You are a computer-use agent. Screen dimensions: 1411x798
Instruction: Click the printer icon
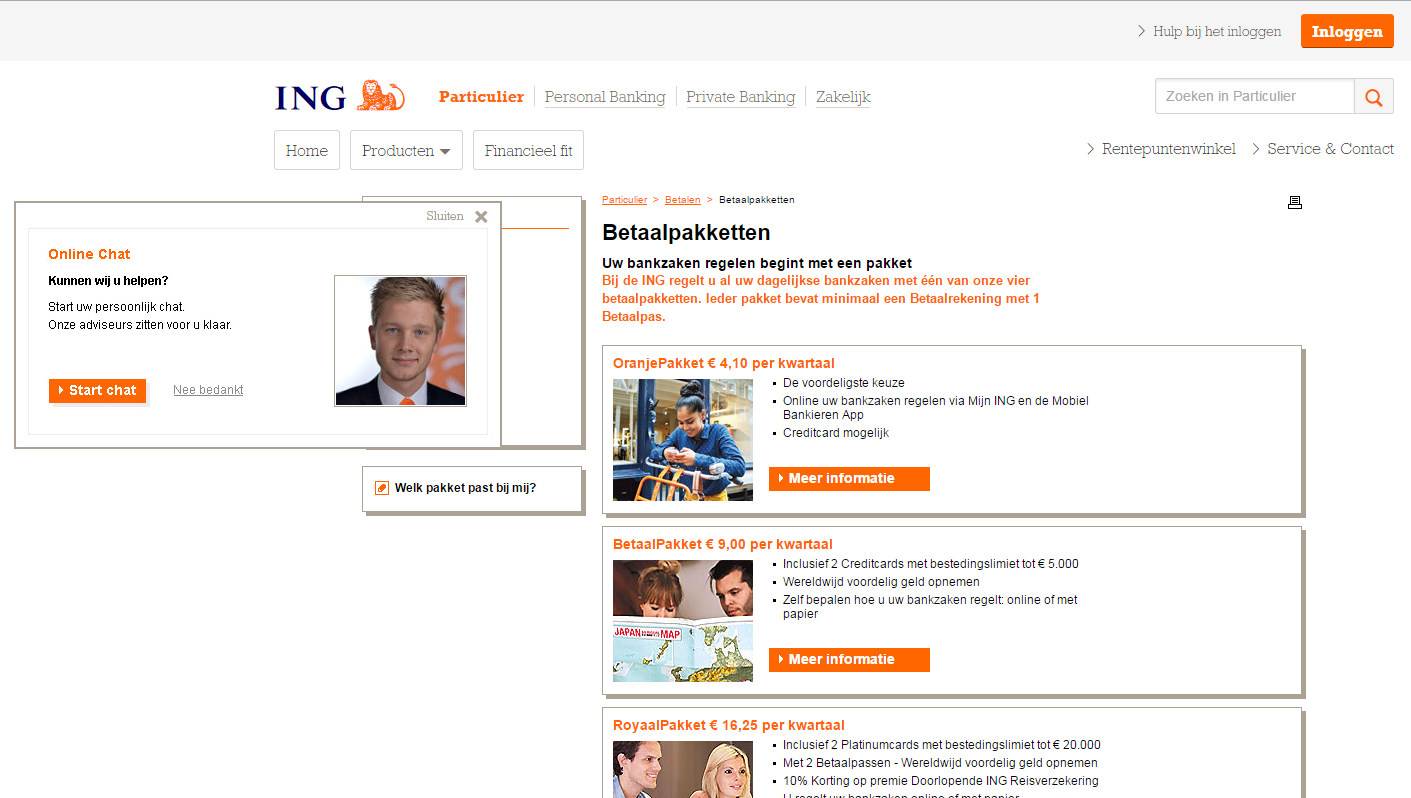pyautogui.click(x=1295, y=202)
